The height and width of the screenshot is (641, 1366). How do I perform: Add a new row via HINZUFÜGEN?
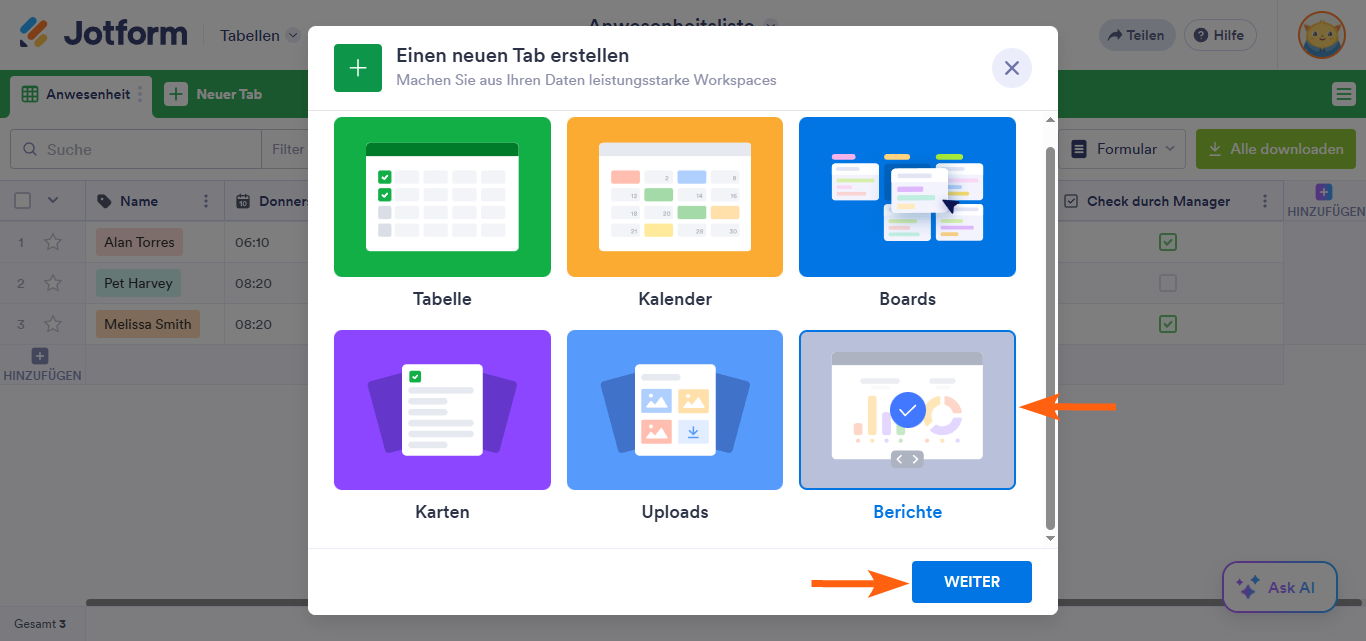tap(39, 355)
